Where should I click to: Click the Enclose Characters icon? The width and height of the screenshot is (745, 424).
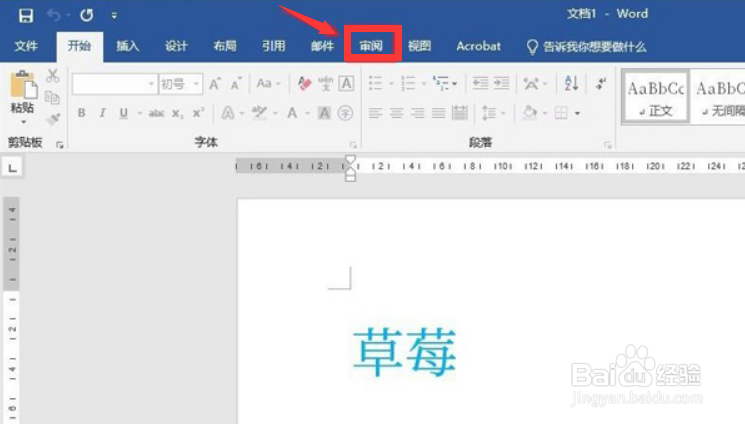tap(345, 113)
